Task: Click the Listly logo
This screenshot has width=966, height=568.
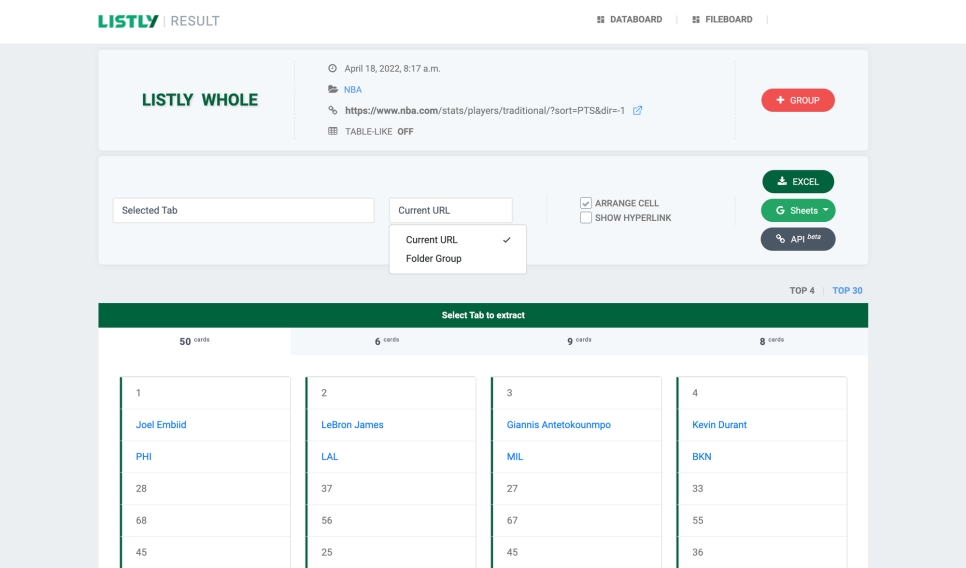Action: tap(128, 21)
